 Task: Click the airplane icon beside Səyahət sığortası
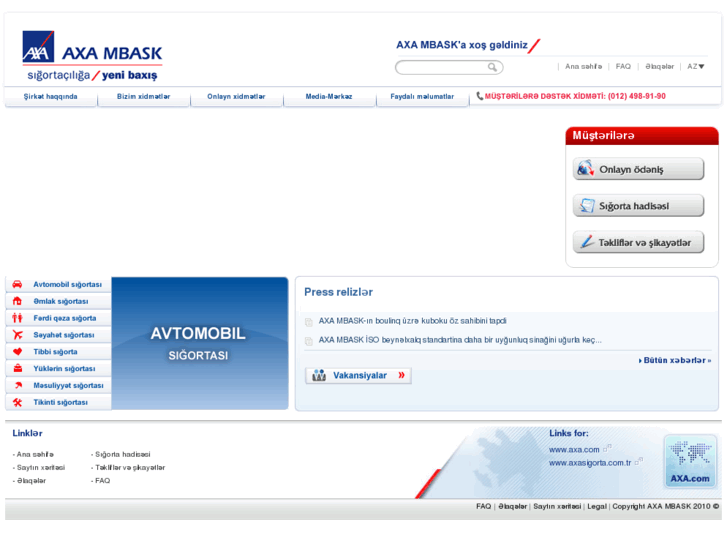click(17, 334)
